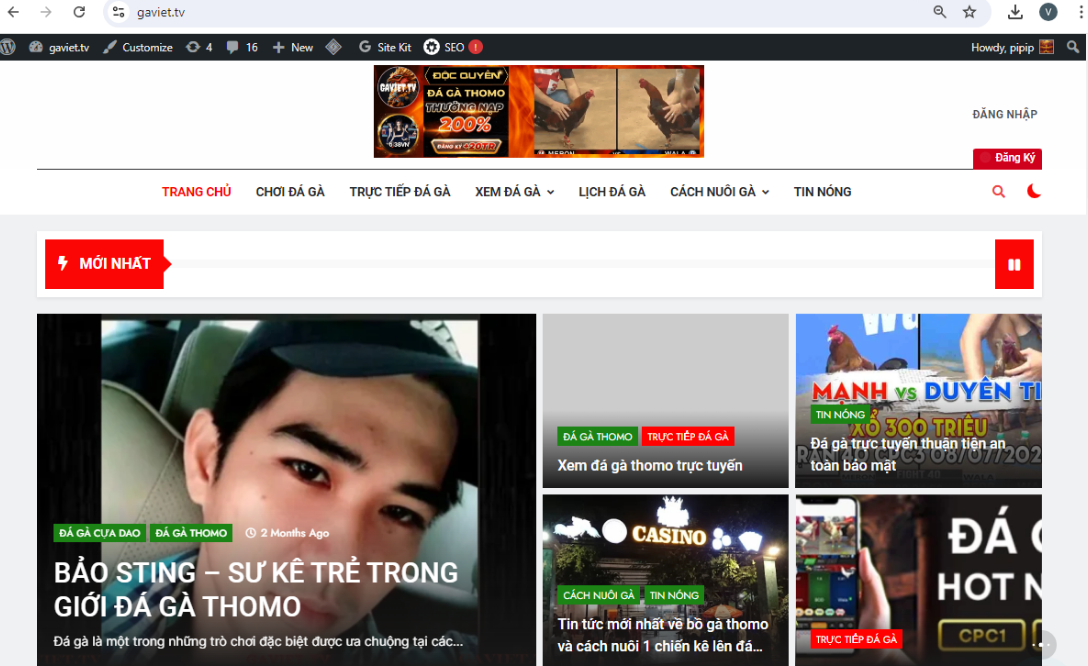Click the diamond icon in admin bar

pyautogui.click(x=334, y=47)
